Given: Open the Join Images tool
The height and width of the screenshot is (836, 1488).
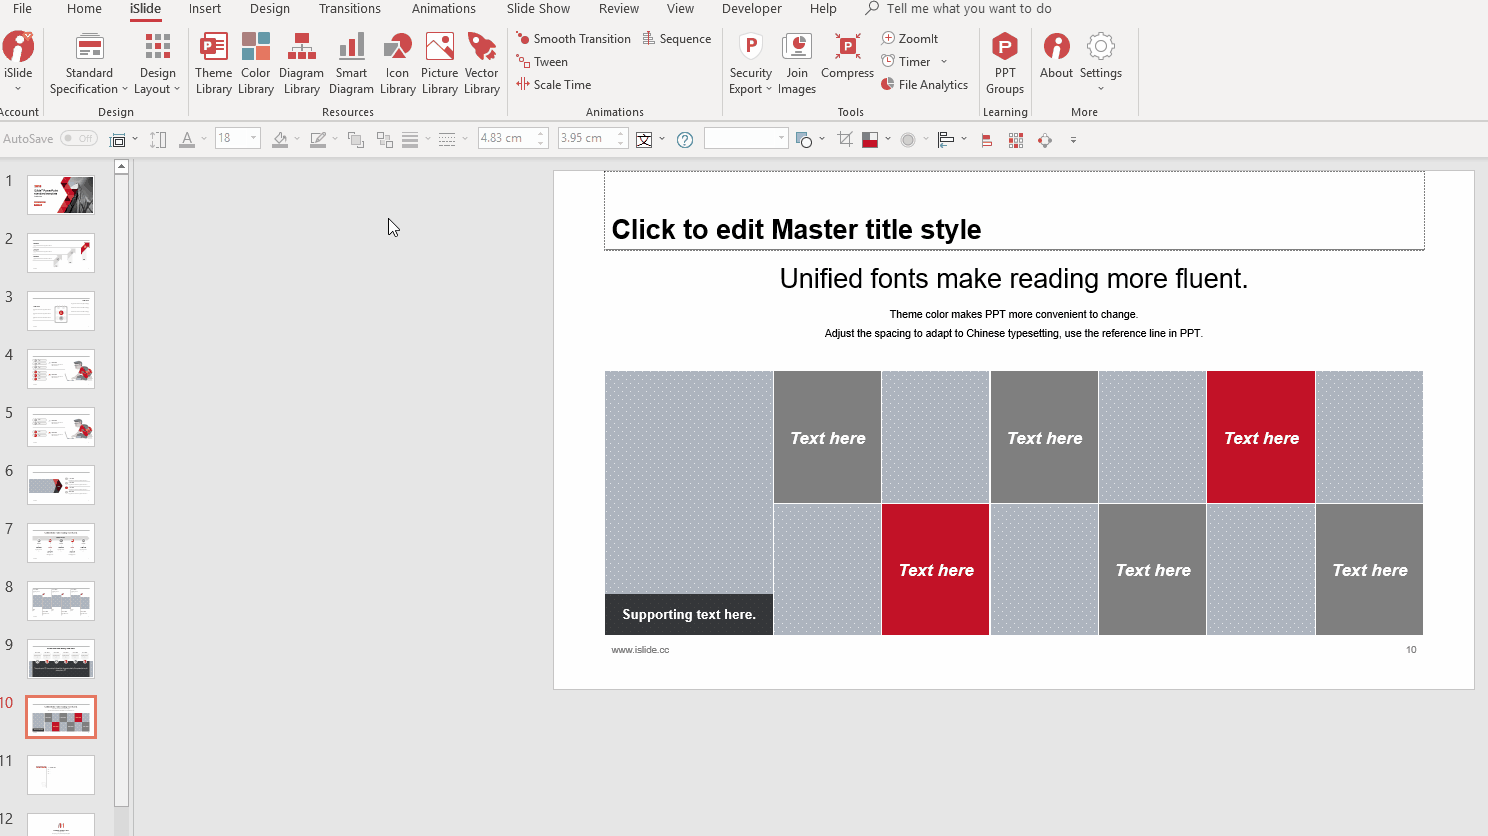Looking at the screenshot, I should click(796, 64).
